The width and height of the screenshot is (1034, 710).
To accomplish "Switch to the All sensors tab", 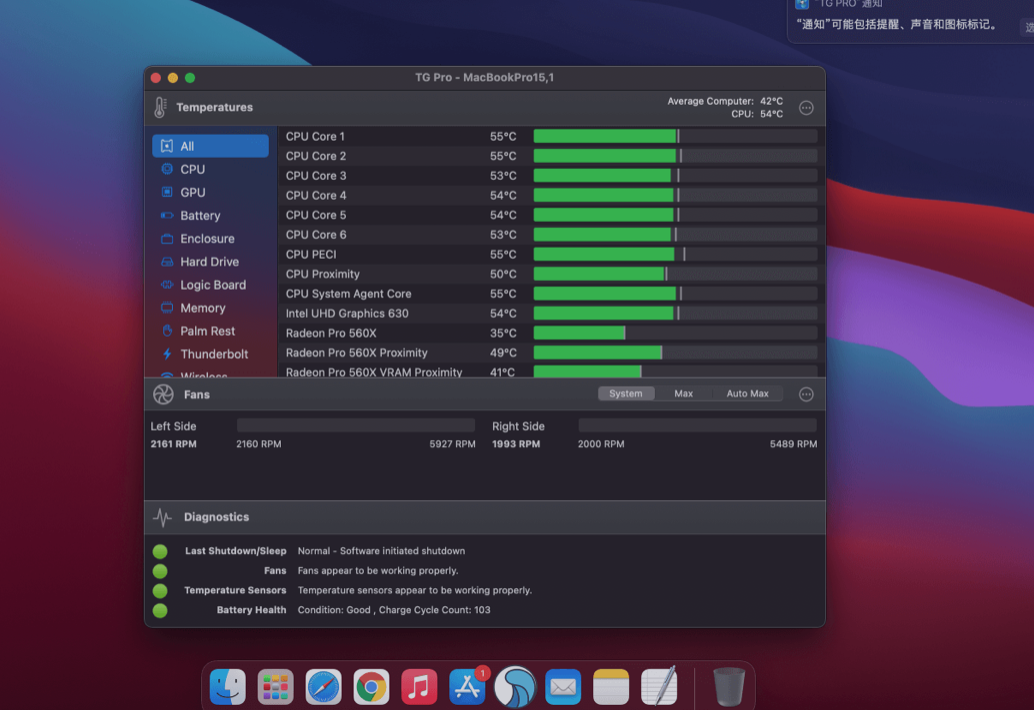I will pyautogui.click(x=187, y=145).
